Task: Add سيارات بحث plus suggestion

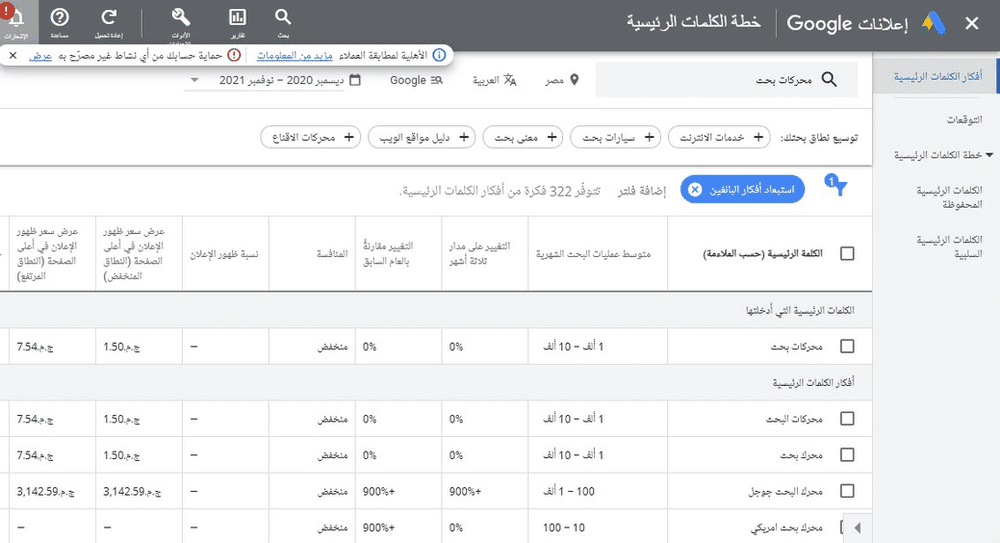Action: tap(649, 137)
